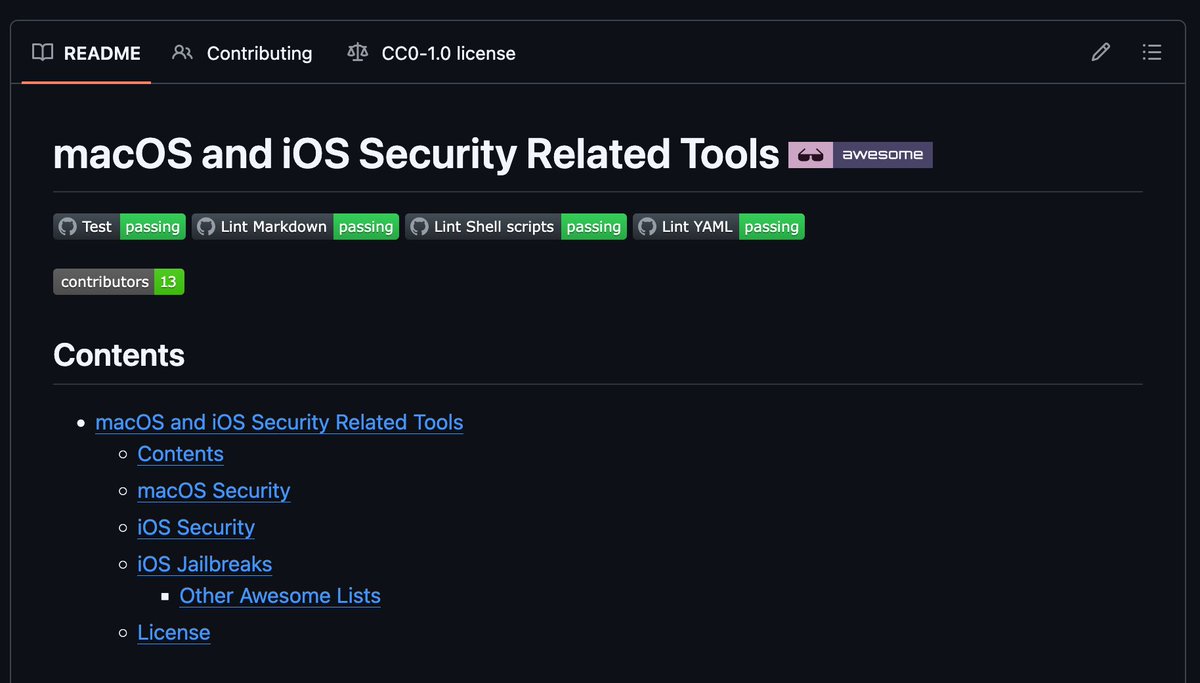Open the Lint Markdown passing badge
The image size is (1200, 683).
point(296,227)
